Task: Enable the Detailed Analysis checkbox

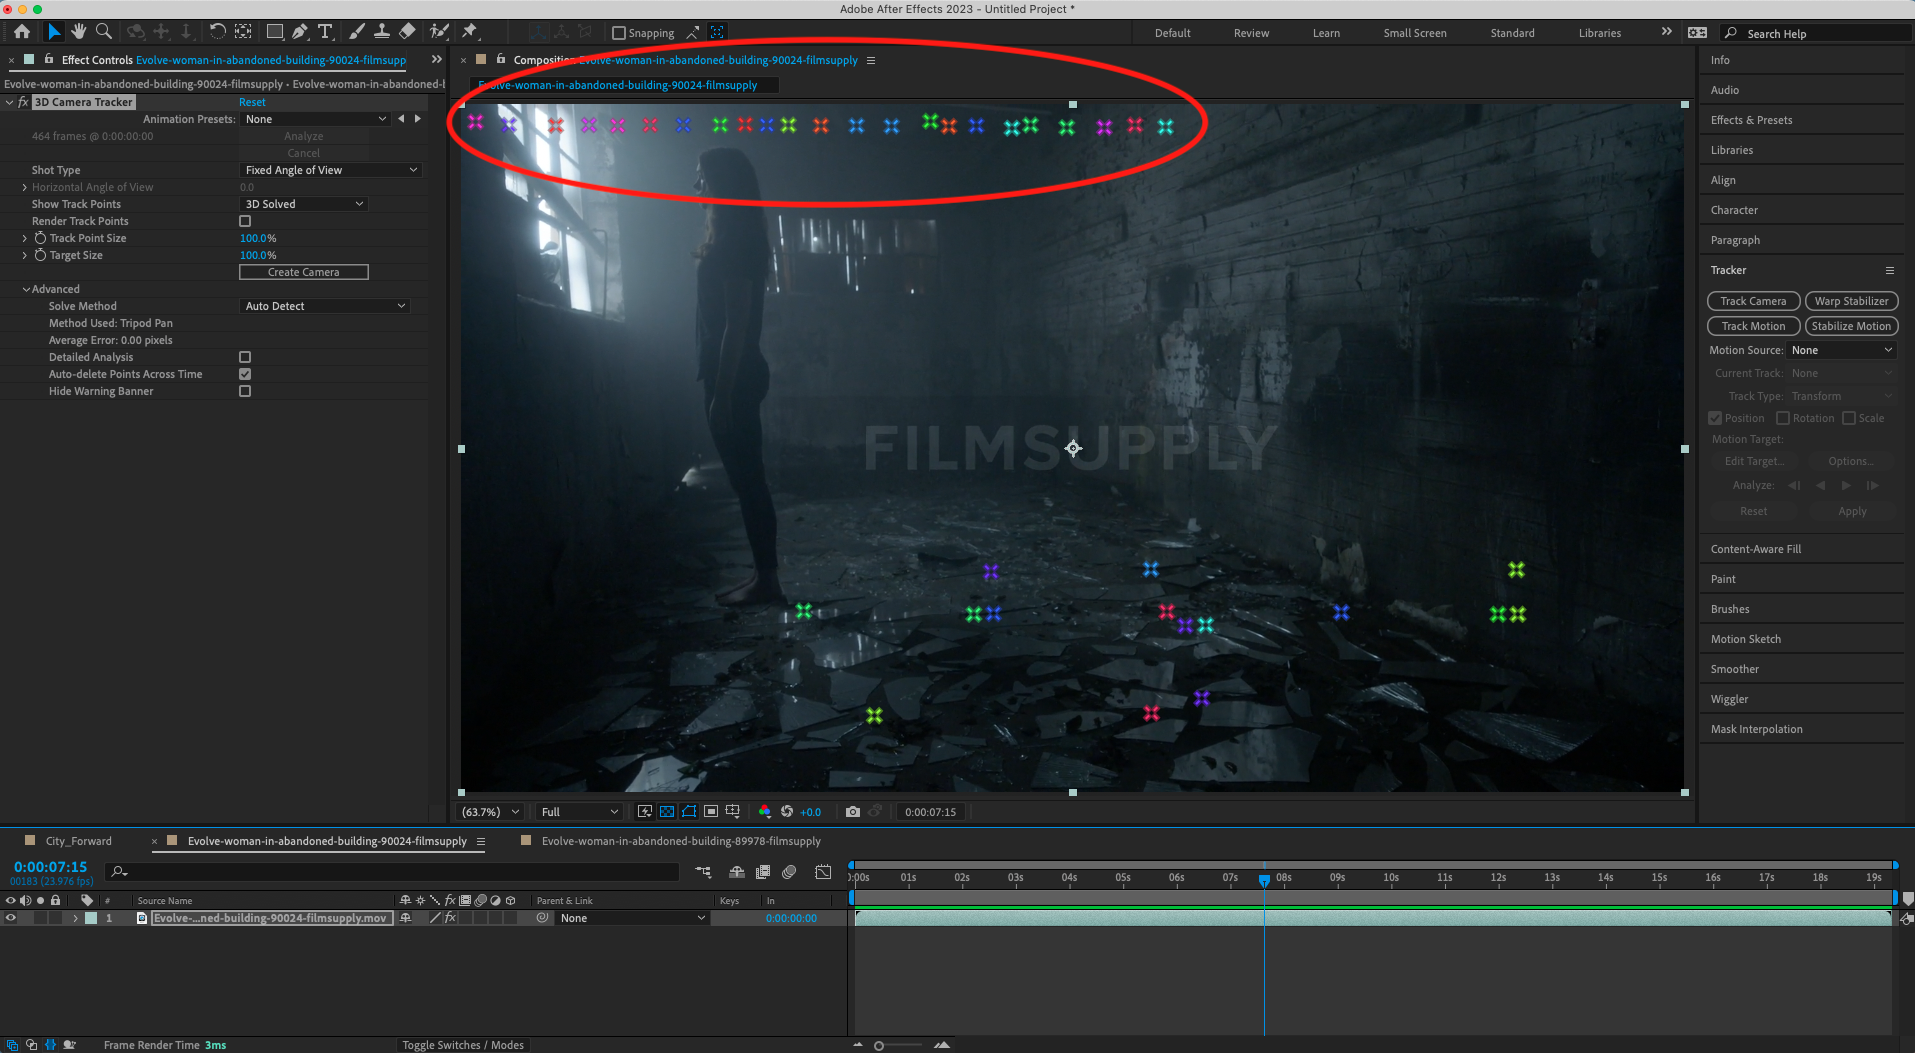Action: pyautogui.click(x=245, y=357)
